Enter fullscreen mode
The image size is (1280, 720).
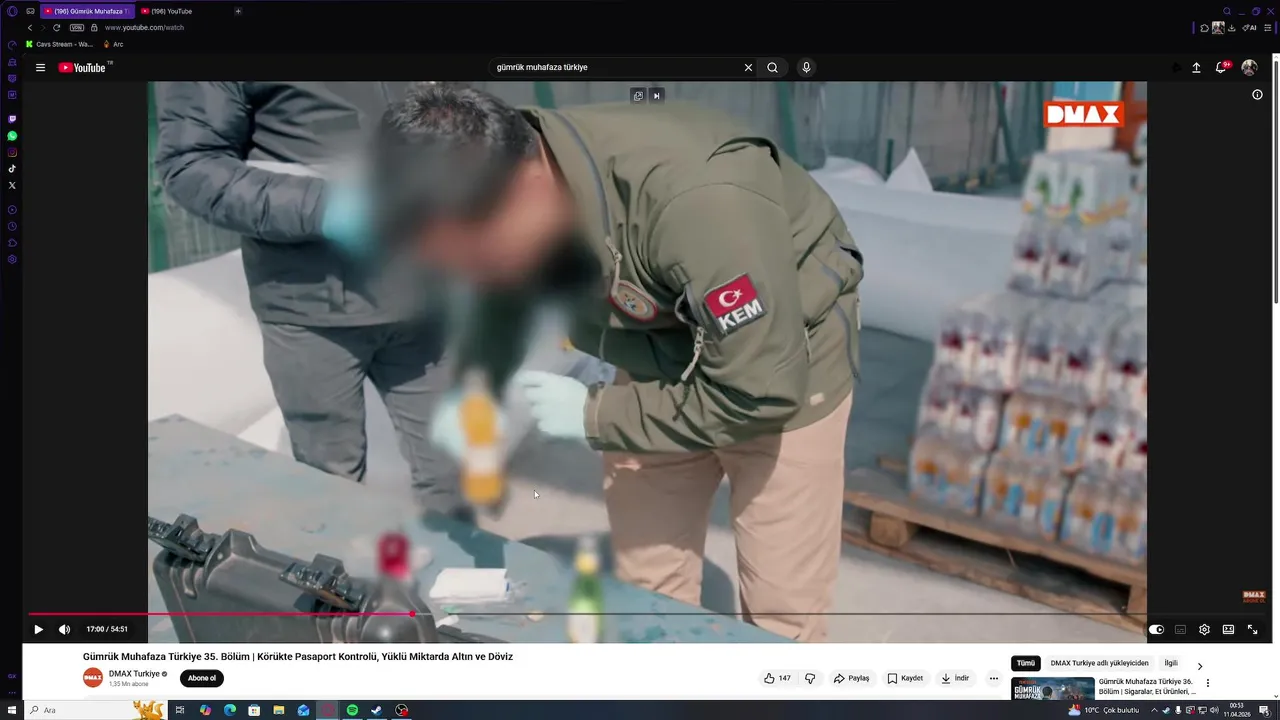pyautogui.click(x=1252, y=630)
